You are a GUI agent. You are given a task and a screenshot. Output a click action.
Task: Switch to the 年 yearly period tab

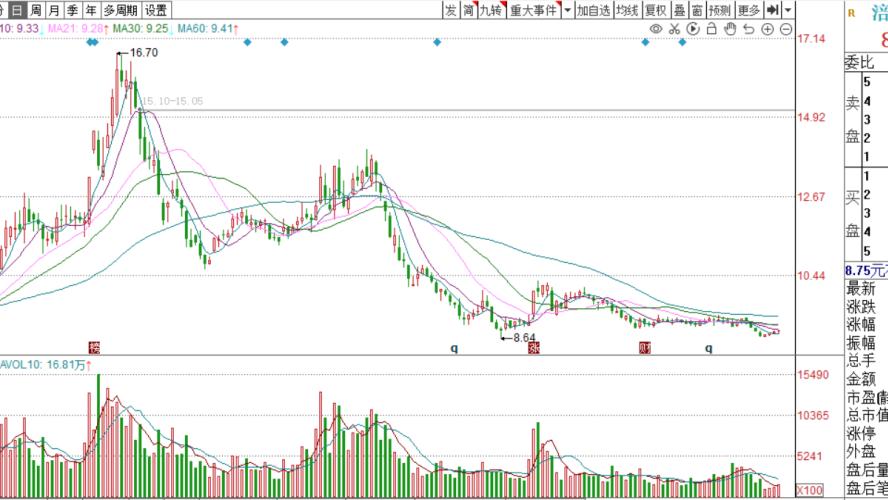[x=91, y=10]
